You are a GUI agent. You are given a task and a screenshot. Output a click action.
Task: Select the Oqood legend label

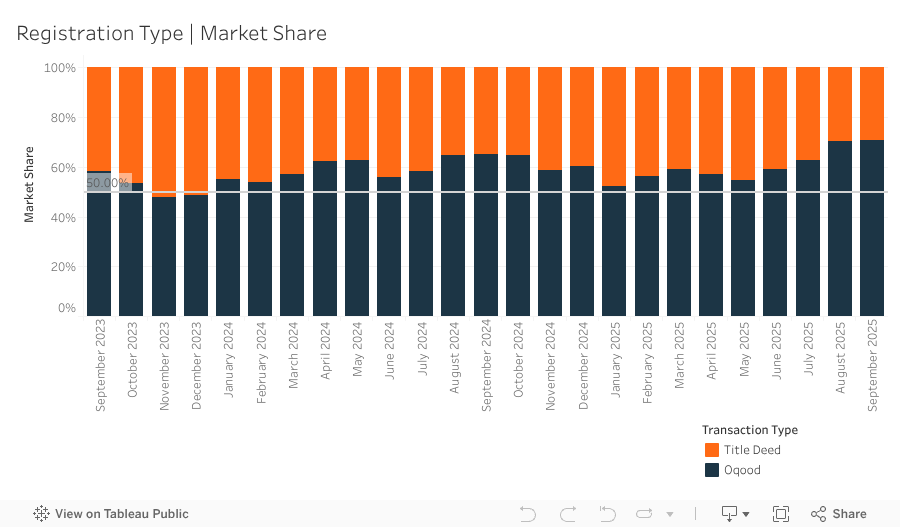coord(742,470)
